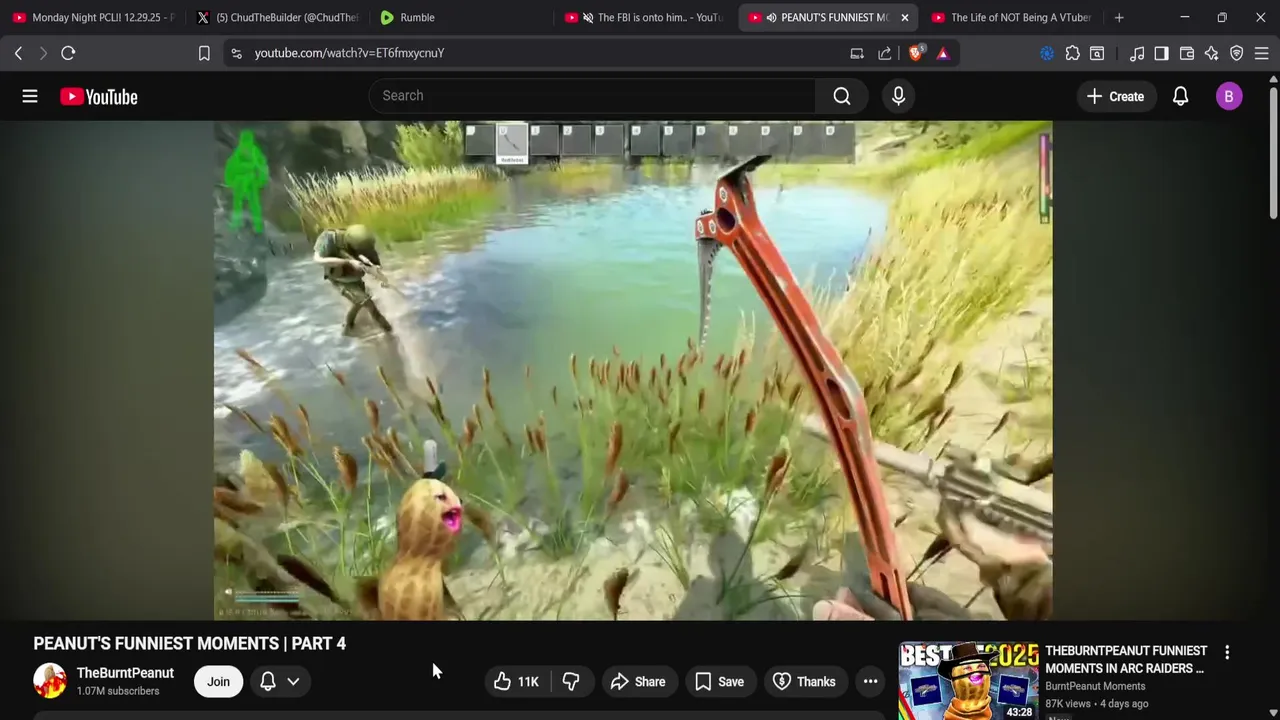This screenshot has height=720, width=1280.
Task: Save video to a playlist
Action: (x=719, y=681)
